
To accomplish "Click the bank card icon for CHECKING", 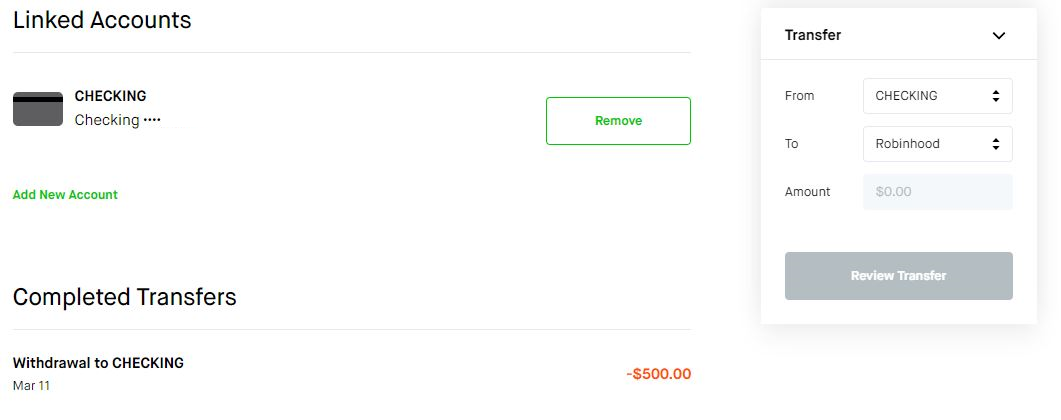I will (38, 109).
